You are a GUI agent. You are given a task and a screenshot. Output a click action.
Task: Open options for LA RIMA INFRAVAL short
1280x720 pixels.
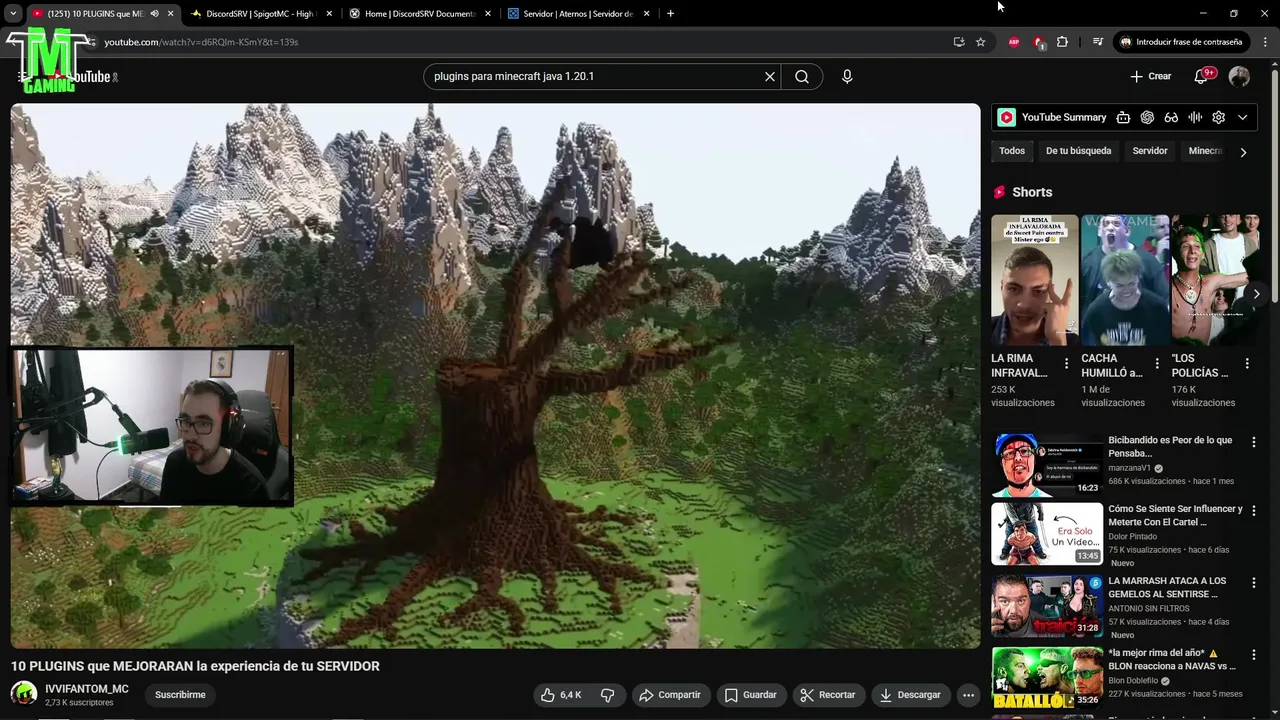click(1066, 364)
